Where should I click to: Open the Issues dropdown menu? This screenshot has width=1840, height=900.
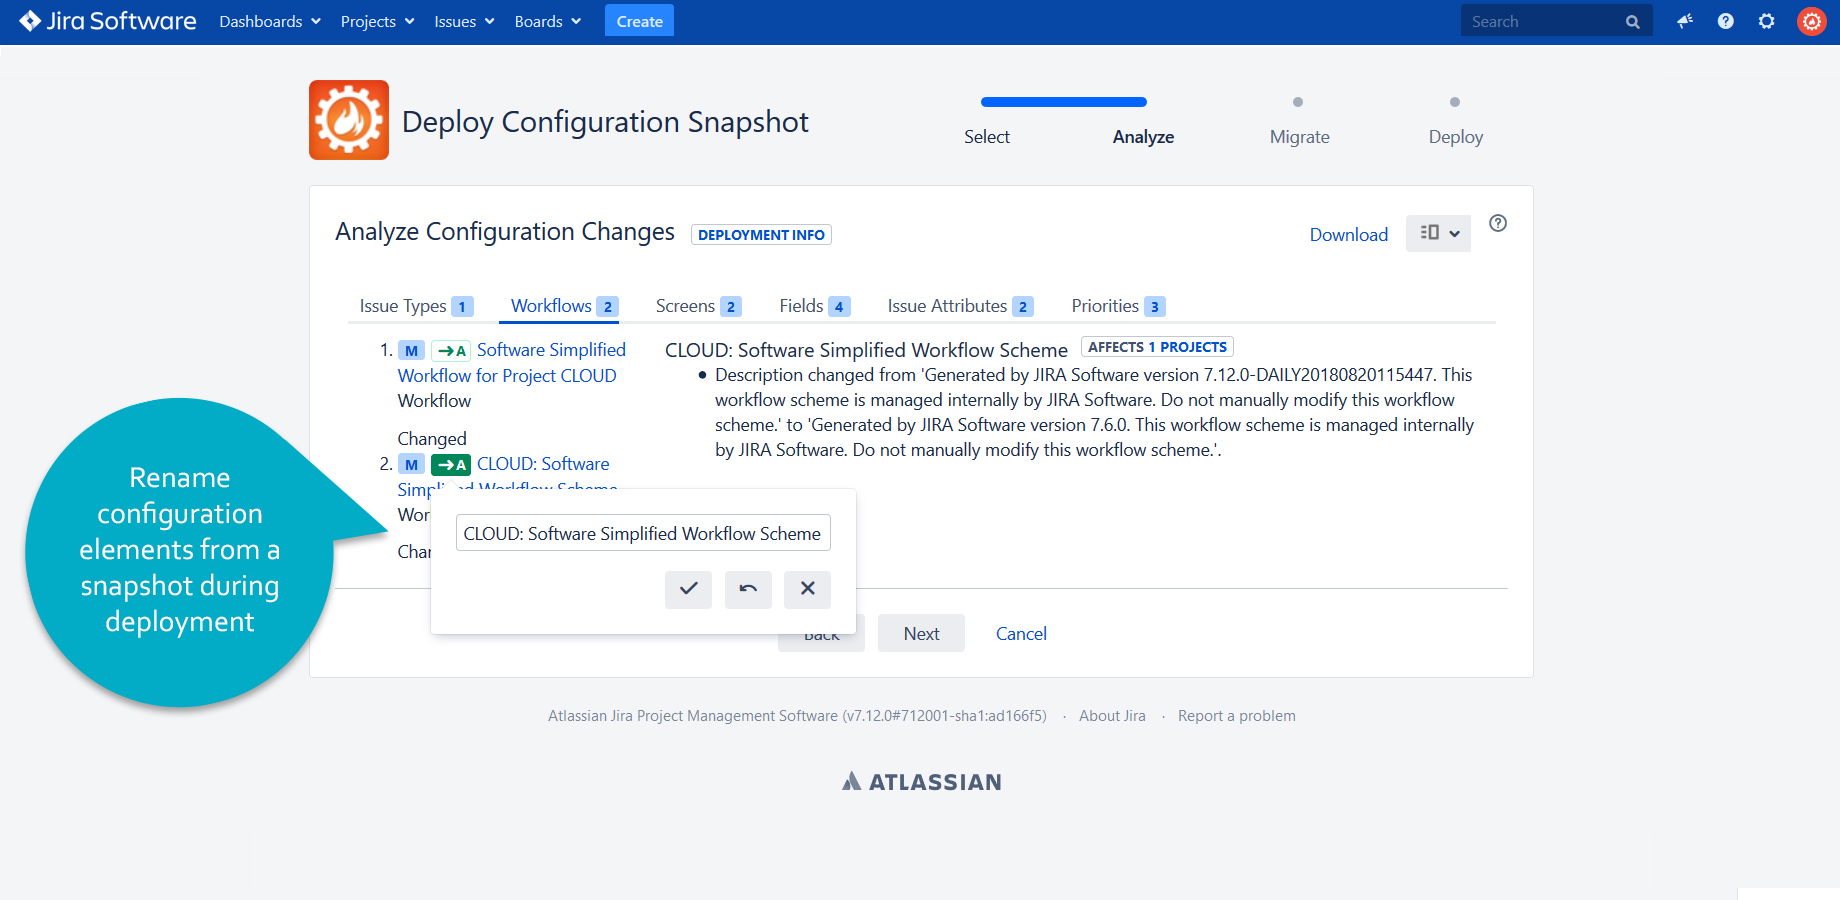(x=464, y=21)
